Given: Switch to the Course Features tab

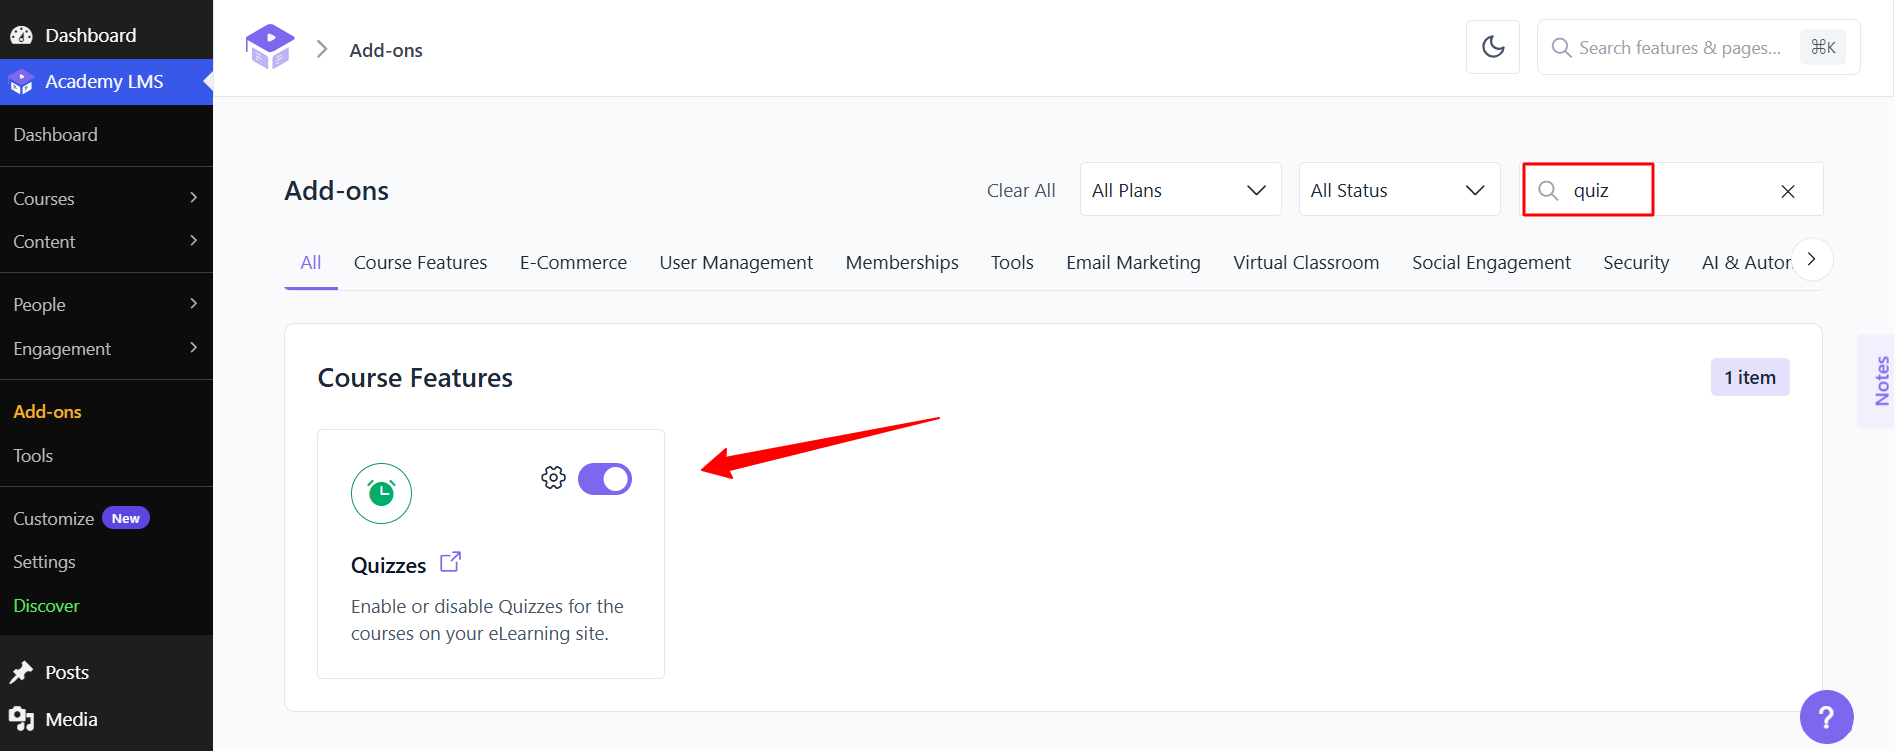Looking at the screenshot, I should pyautogui.click(x=420, y=262).
